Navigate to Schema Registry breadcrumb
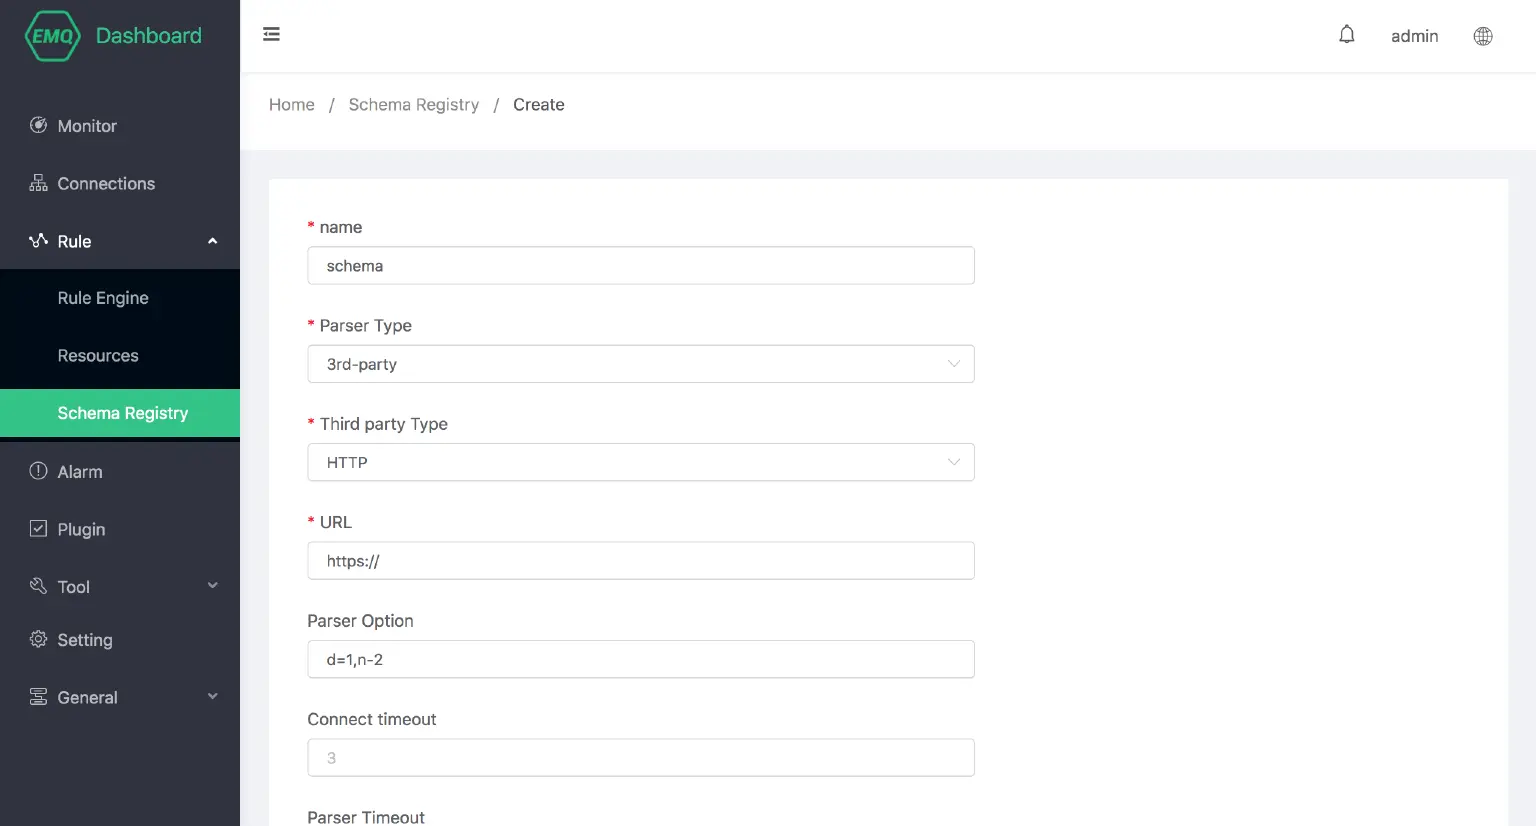Viewport: 1536px width, 826px height. click(413, 105)
